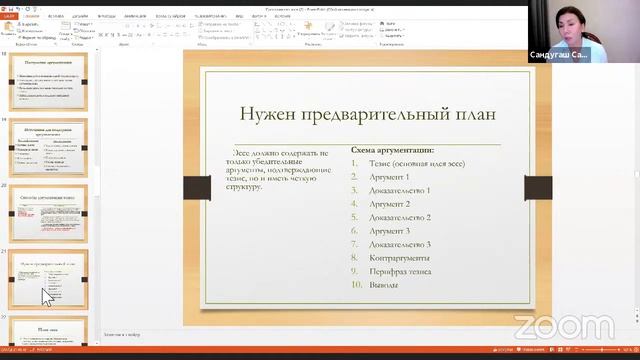Switch to the Вид ribbon tab
This screenshot has width=640, height=360.
[239, 16]
